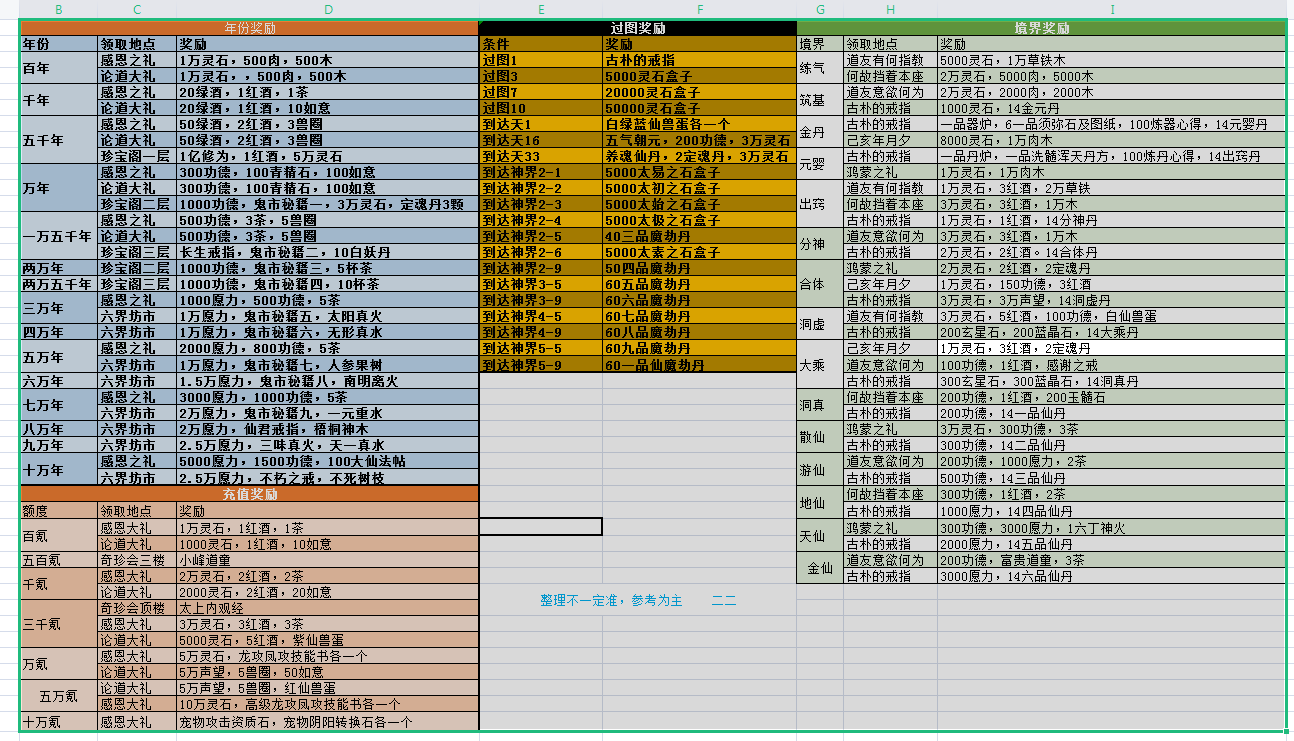Select the 五百氪 amount cell
The image size is (1294, 741).
coord(59,559)
